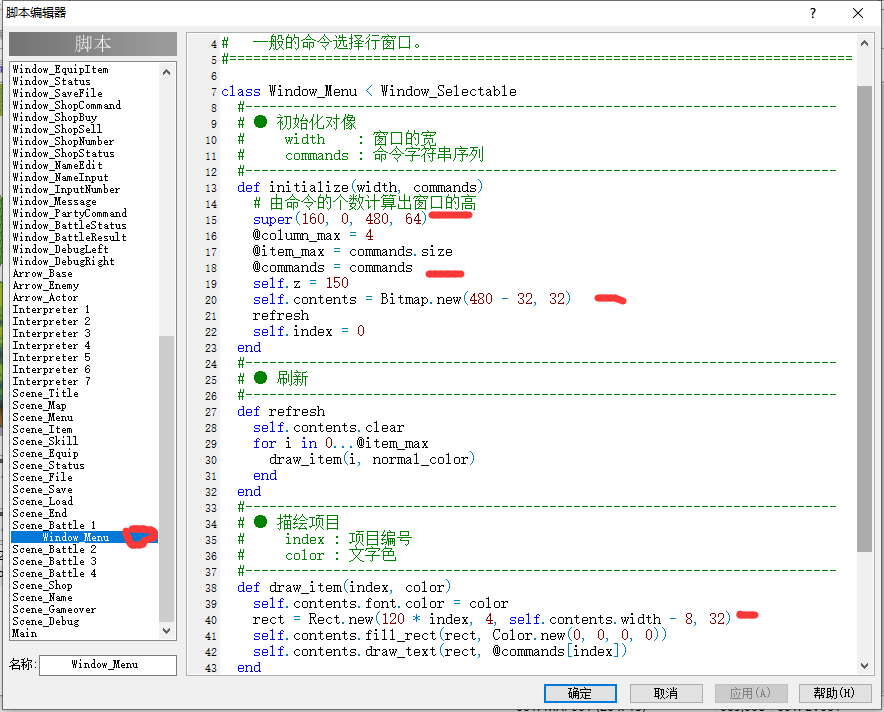Screen dimensions: 884x712
Task: Select Window_NameEdit script
Action: (x=58, y=165)
